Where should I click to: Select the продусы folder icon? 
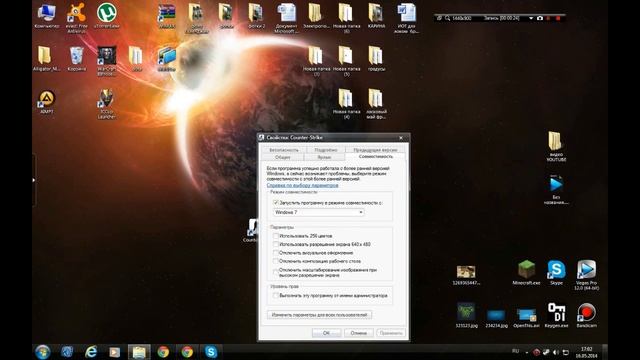click(x=376, y=58)
